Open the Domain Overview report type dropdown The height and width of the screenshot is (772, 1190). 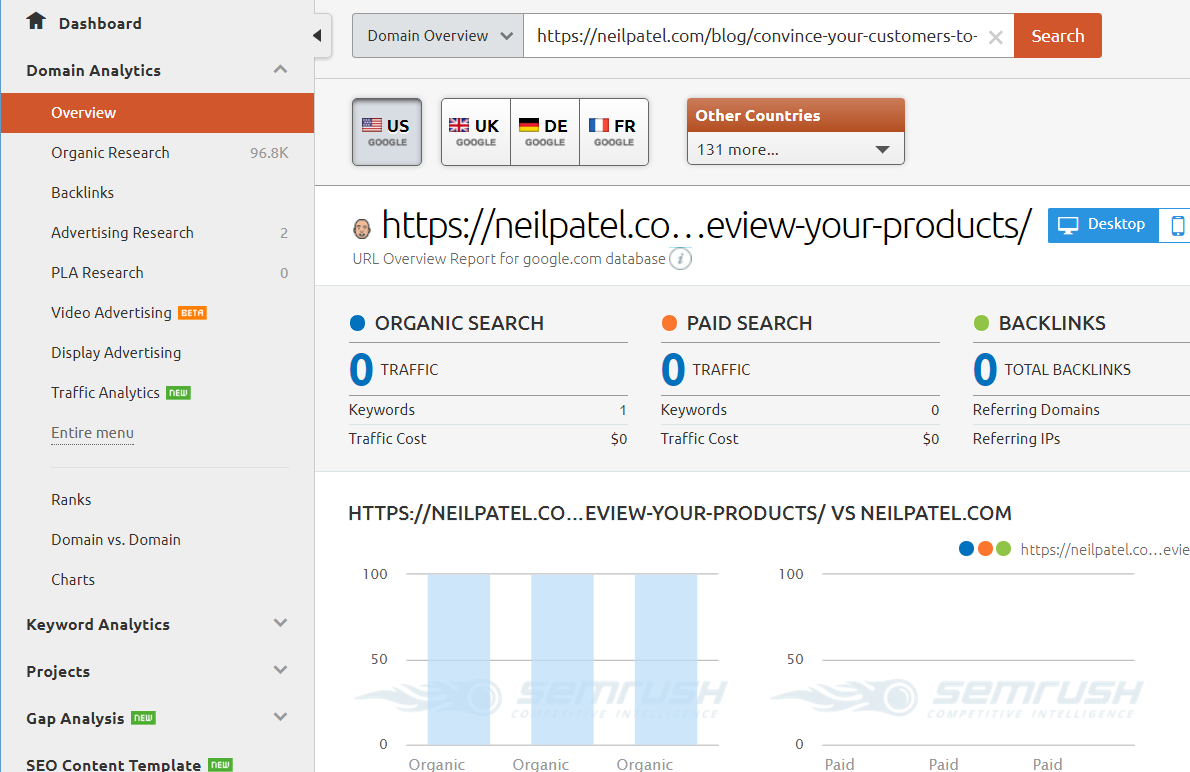[x=438, y=36]
